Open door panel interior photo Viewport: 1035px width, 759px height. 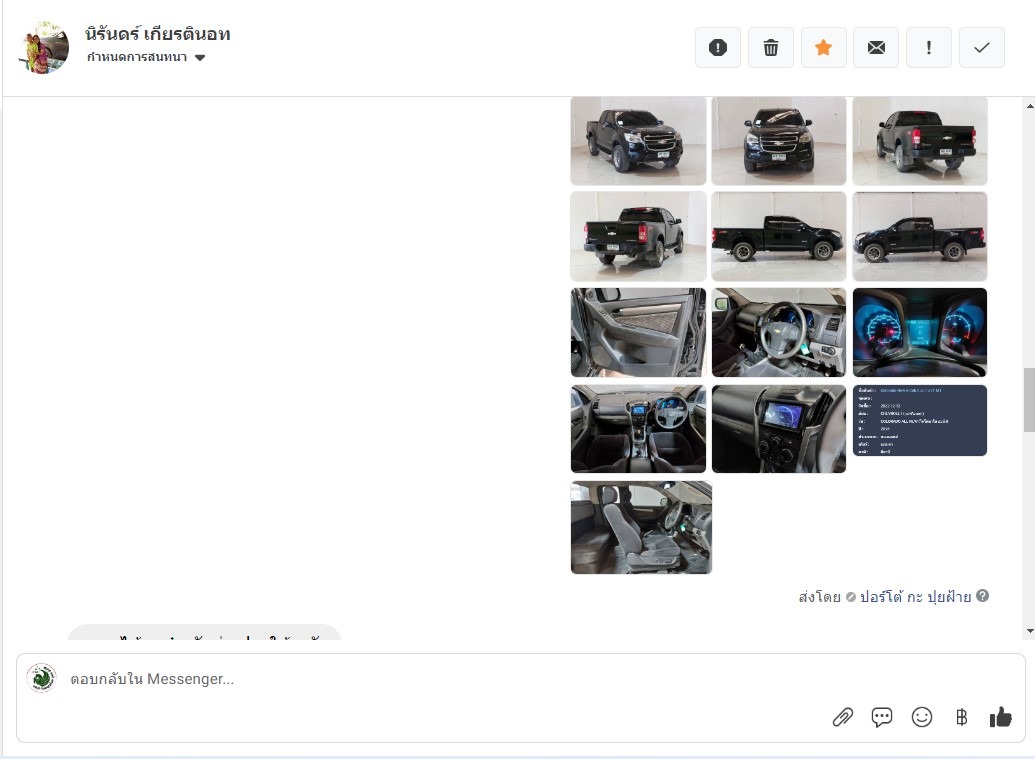pos(638,333)
